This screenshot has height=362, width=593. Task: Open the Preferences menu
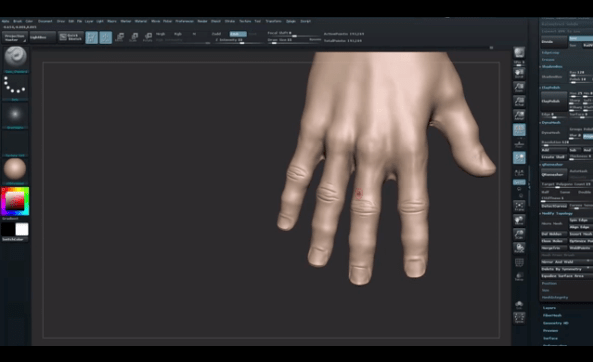pos(185,21)
